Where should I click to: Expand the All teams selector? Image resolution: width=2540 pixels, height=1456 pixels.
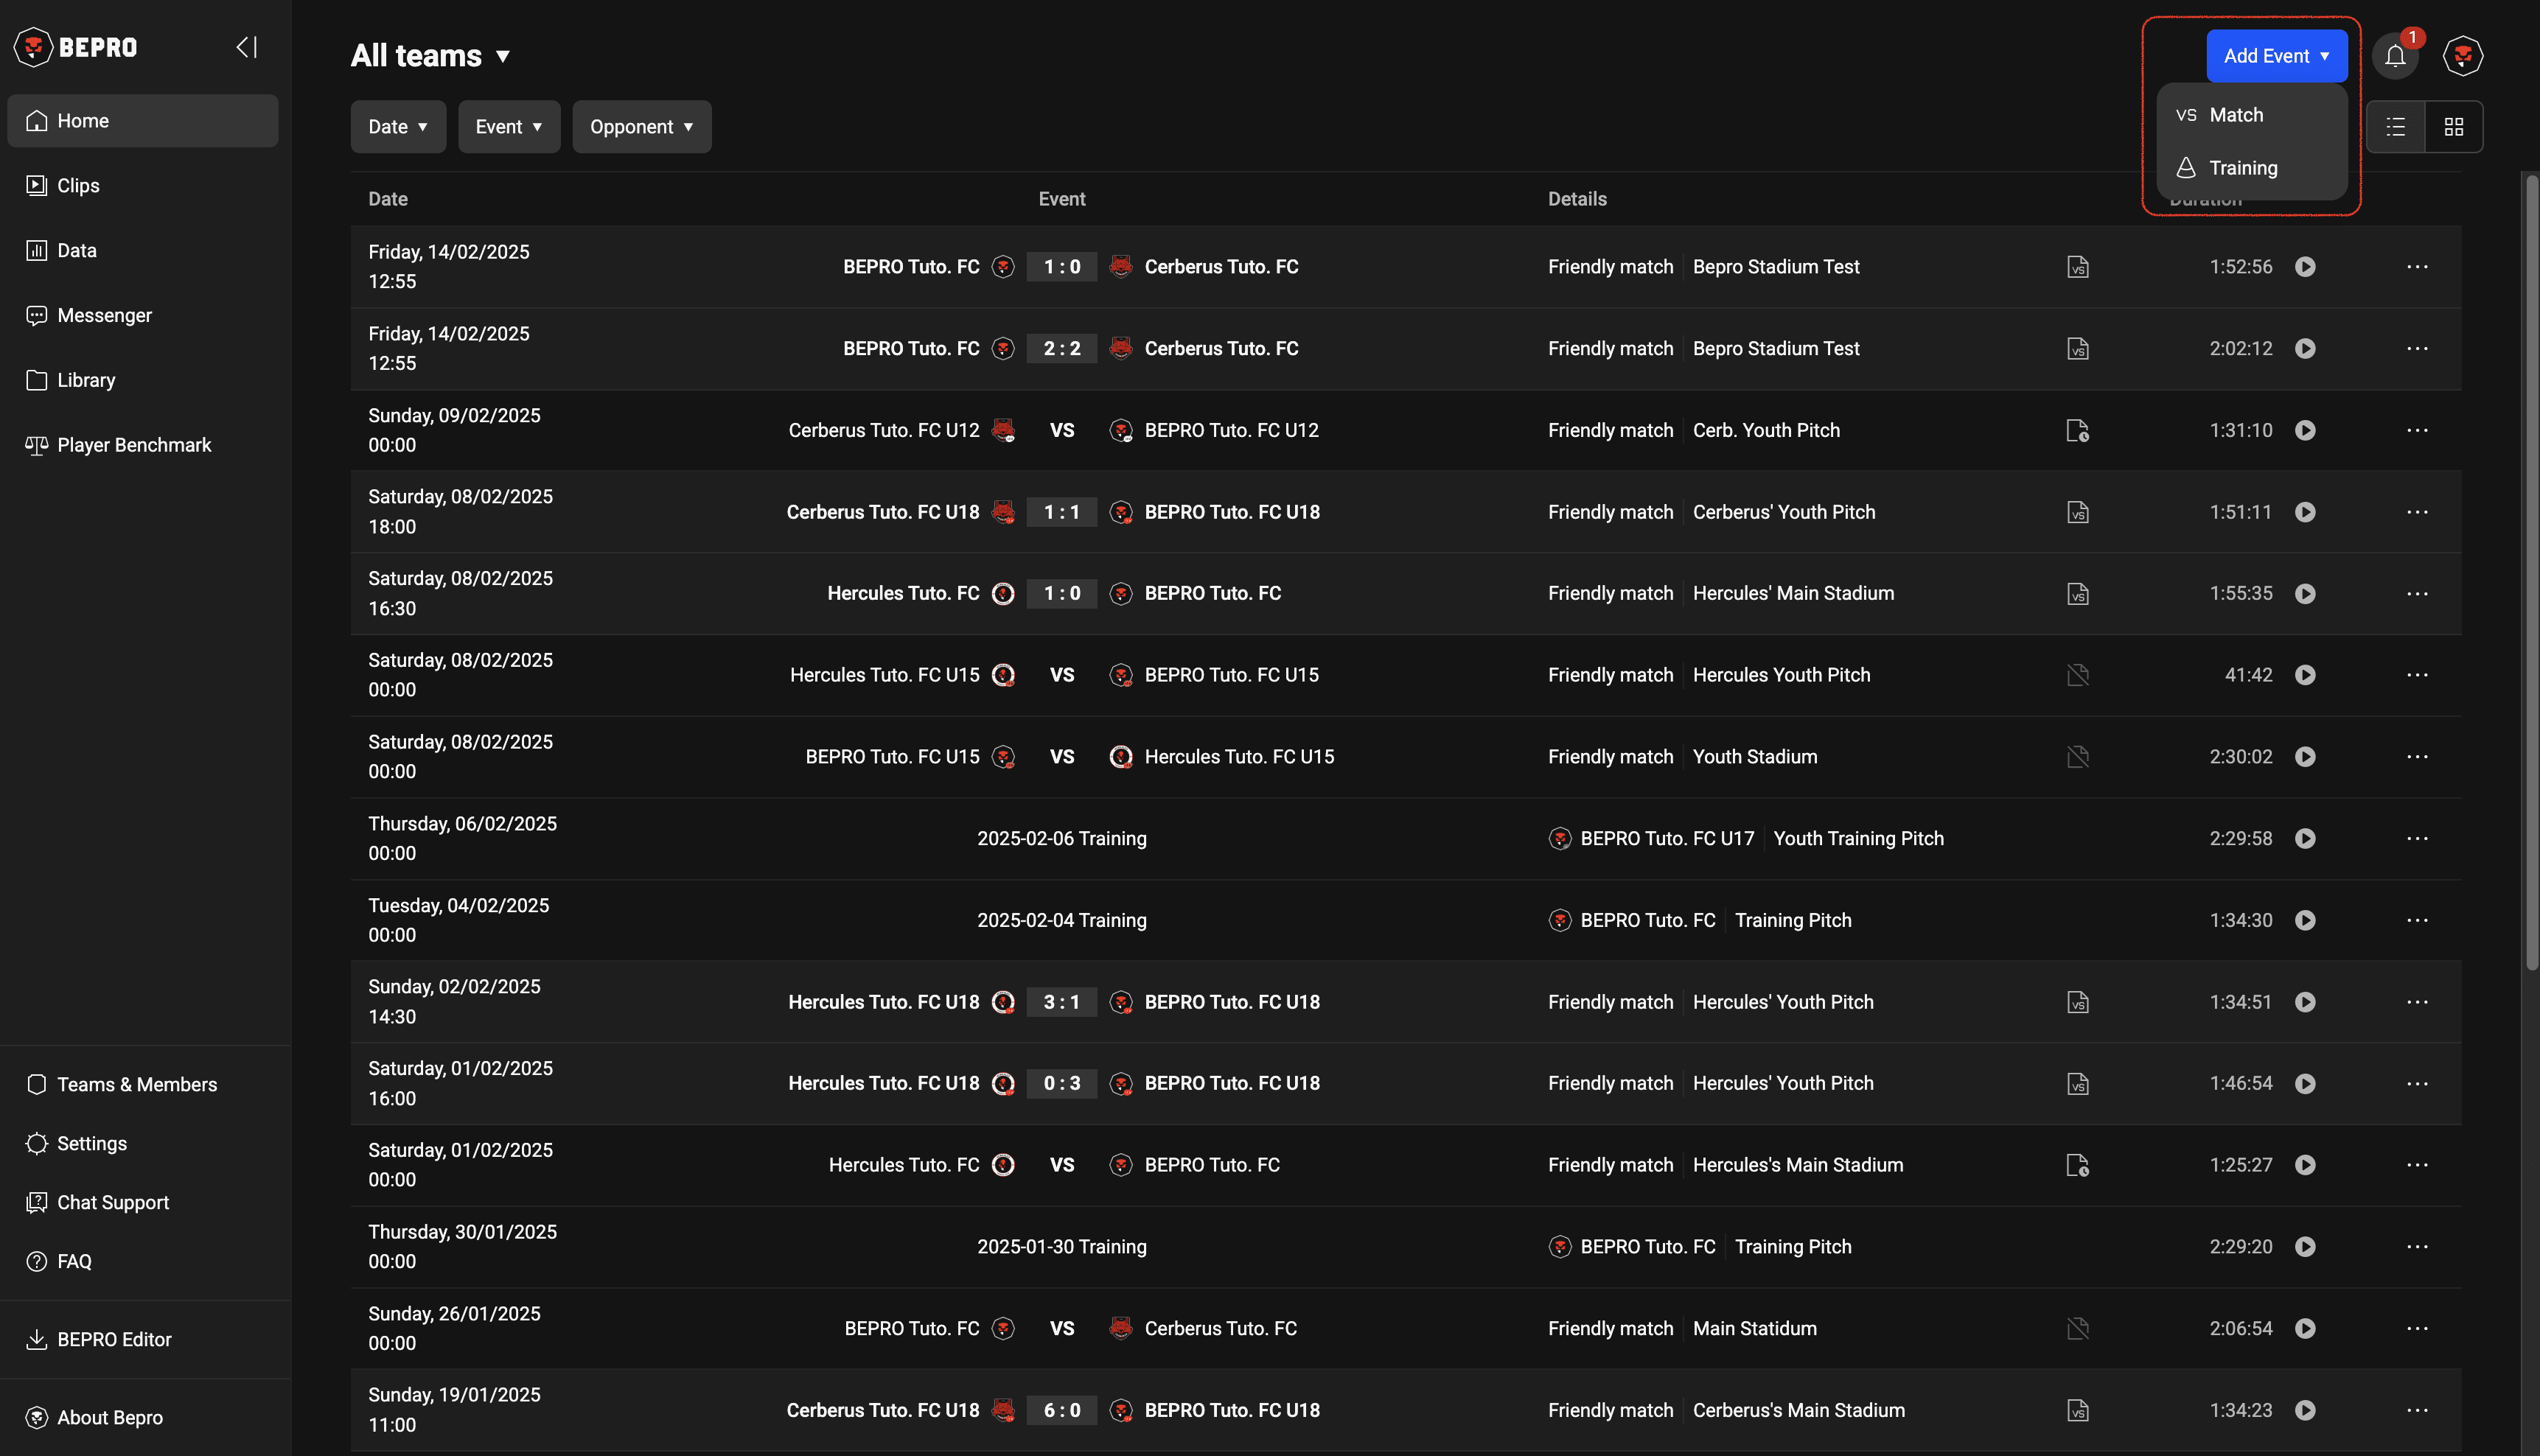[x=430, y=56]
